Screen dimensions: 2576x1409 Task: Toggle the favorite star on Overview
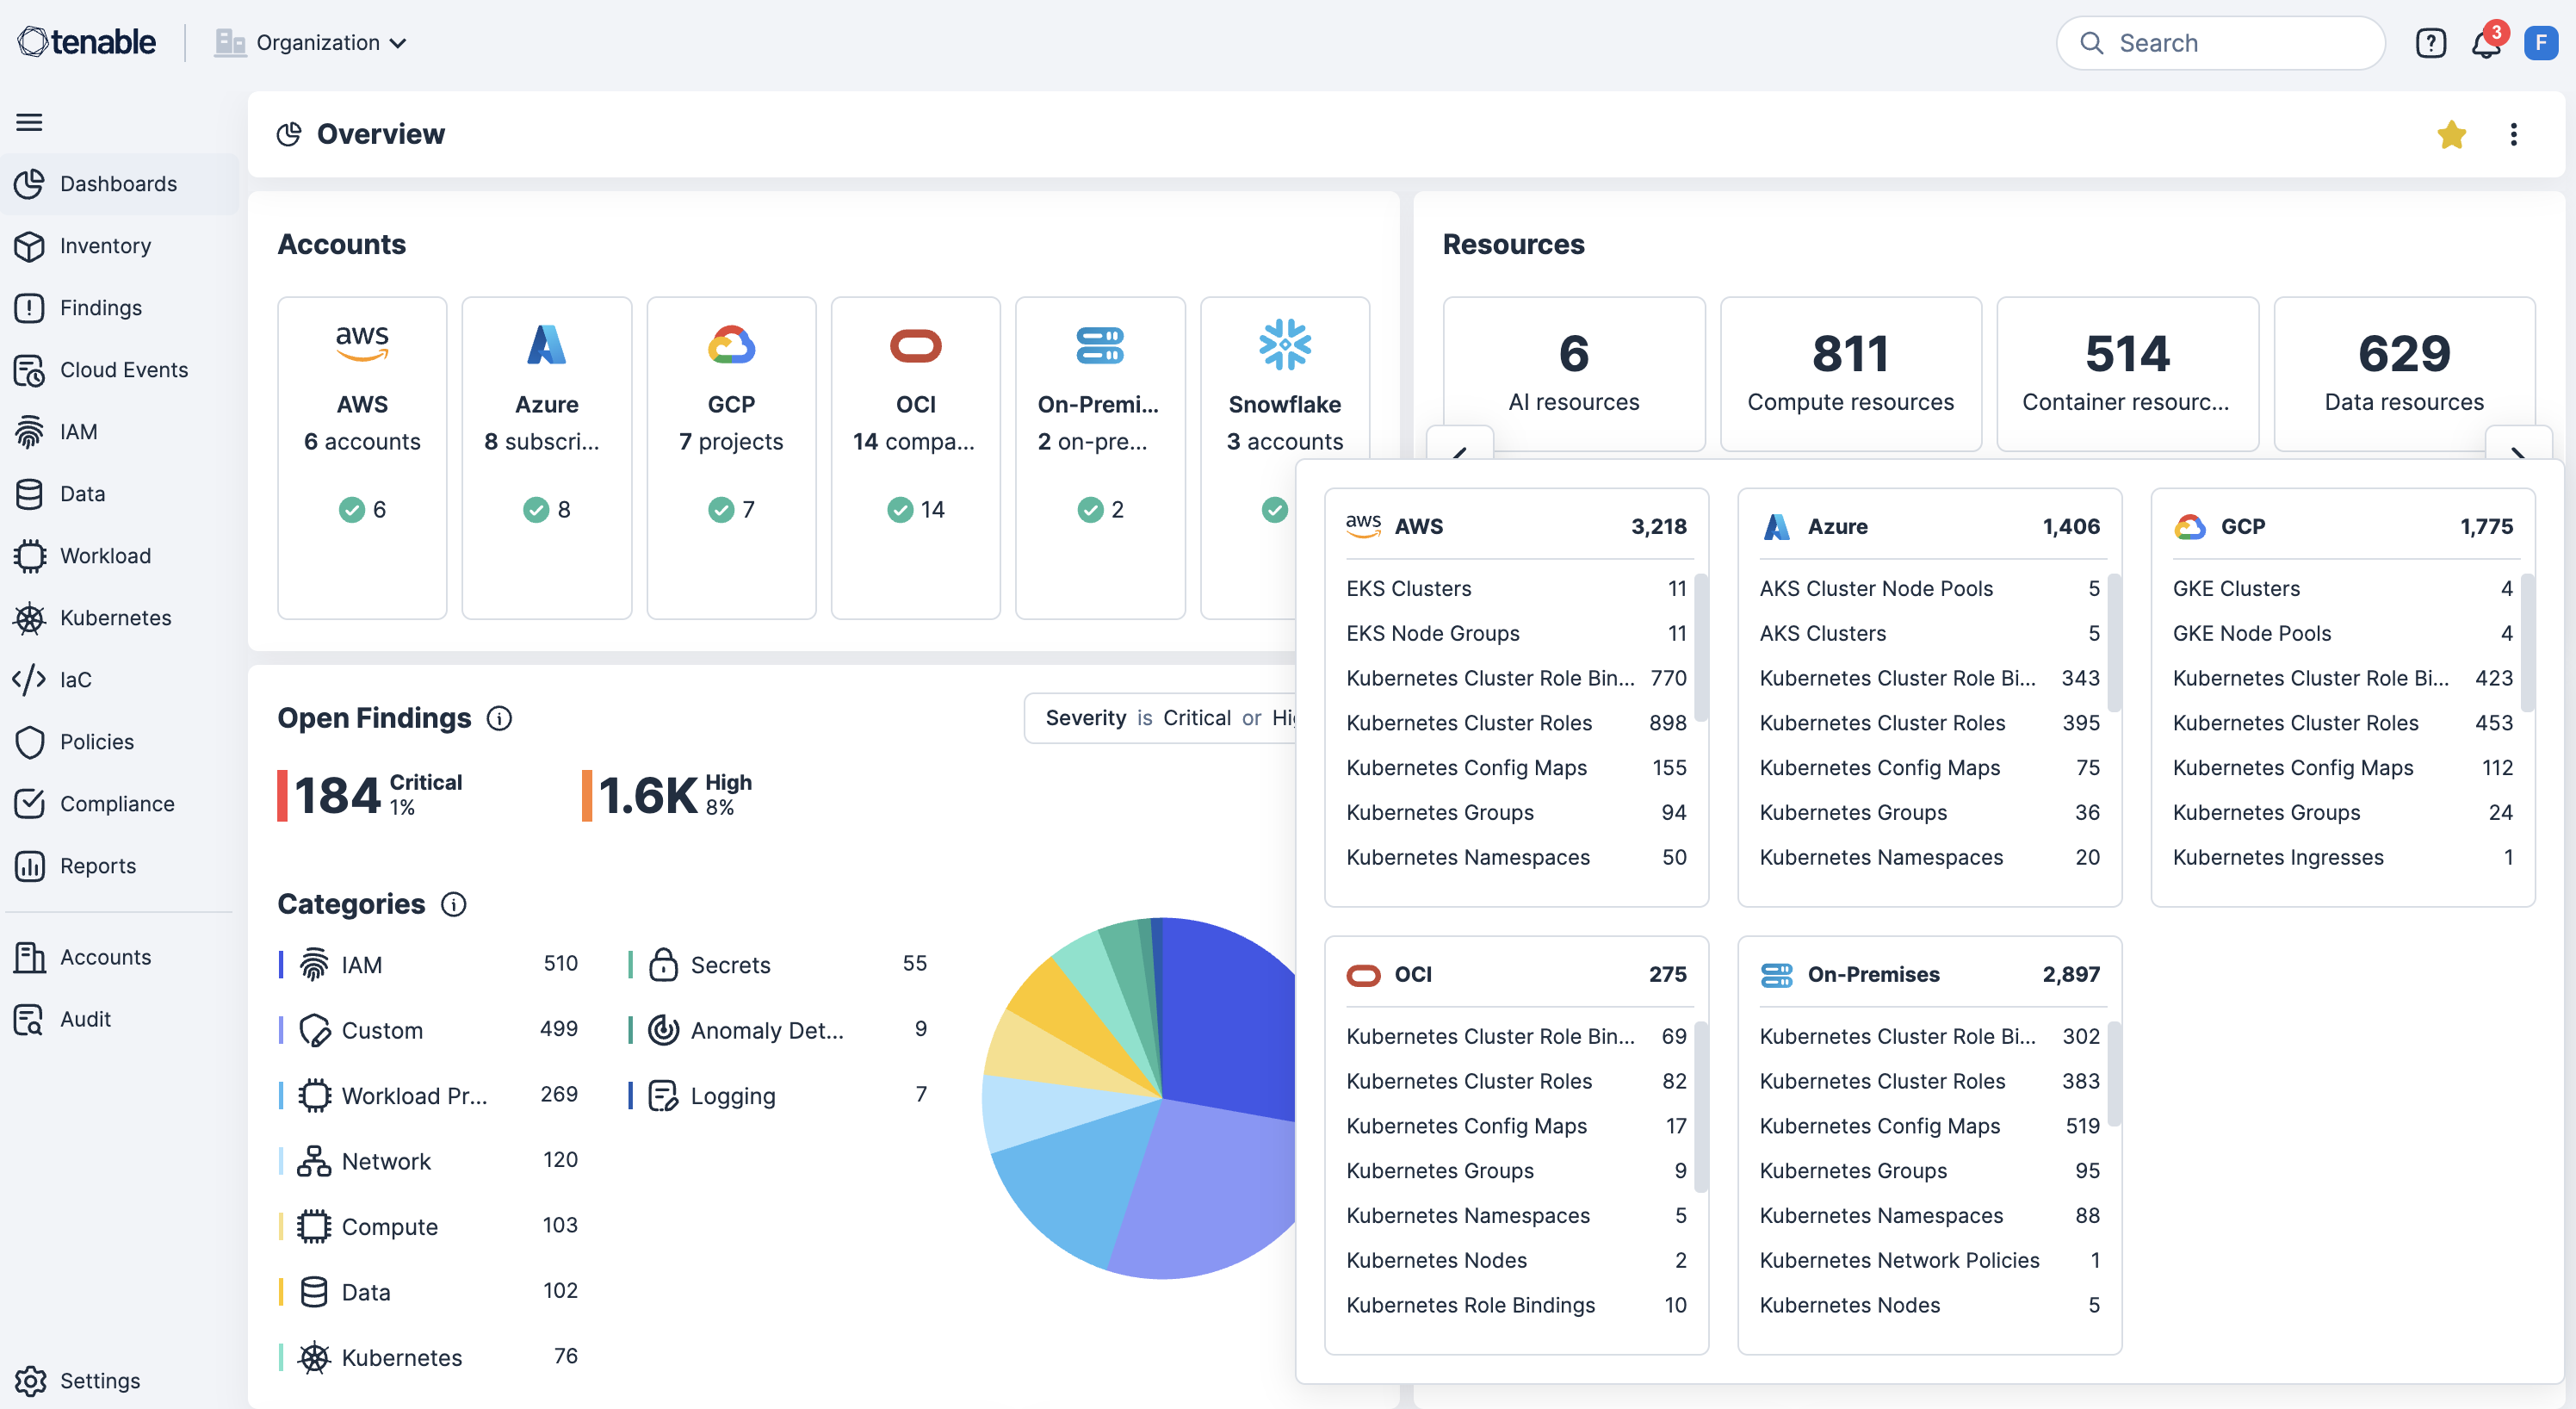pos(2451,134)
